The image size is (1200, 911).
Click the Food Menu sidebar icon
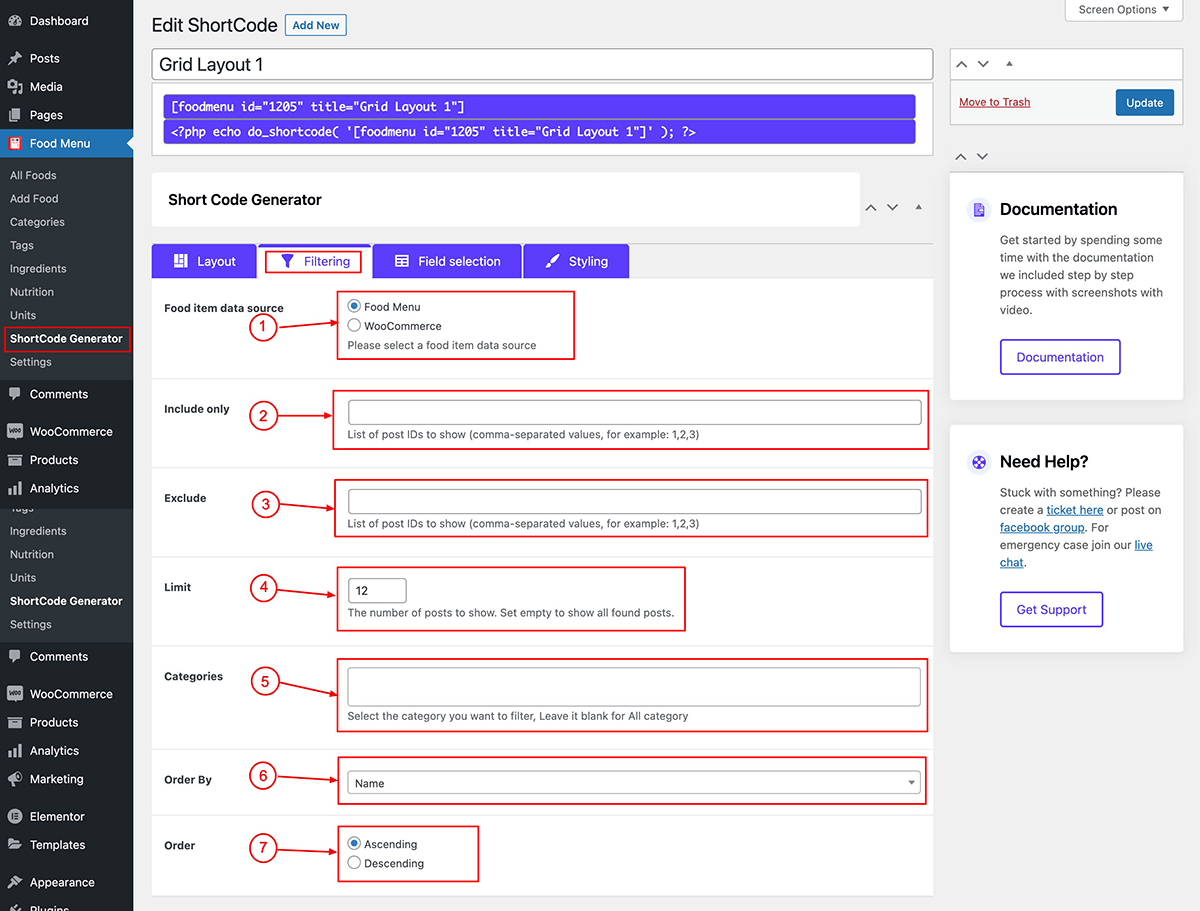tap(15, 143)
